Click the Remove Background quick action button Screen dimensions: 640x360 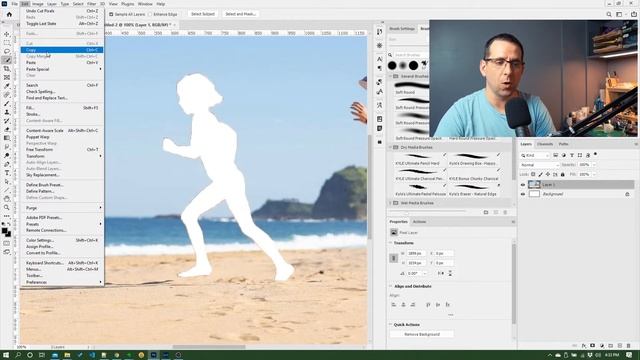(x=422, y=334)
